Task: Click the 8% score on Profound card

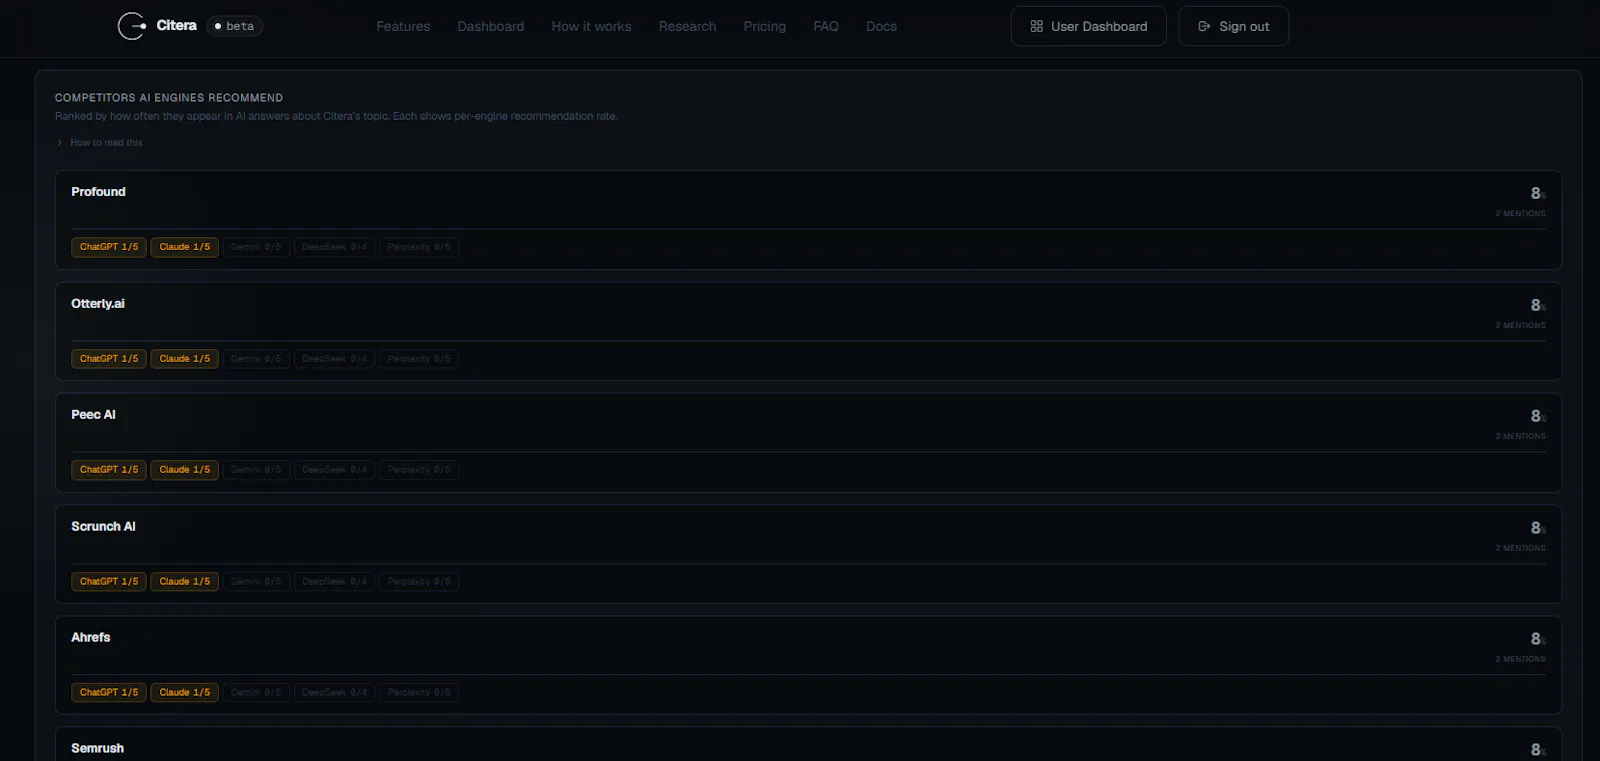Action: pos(1538,193)
